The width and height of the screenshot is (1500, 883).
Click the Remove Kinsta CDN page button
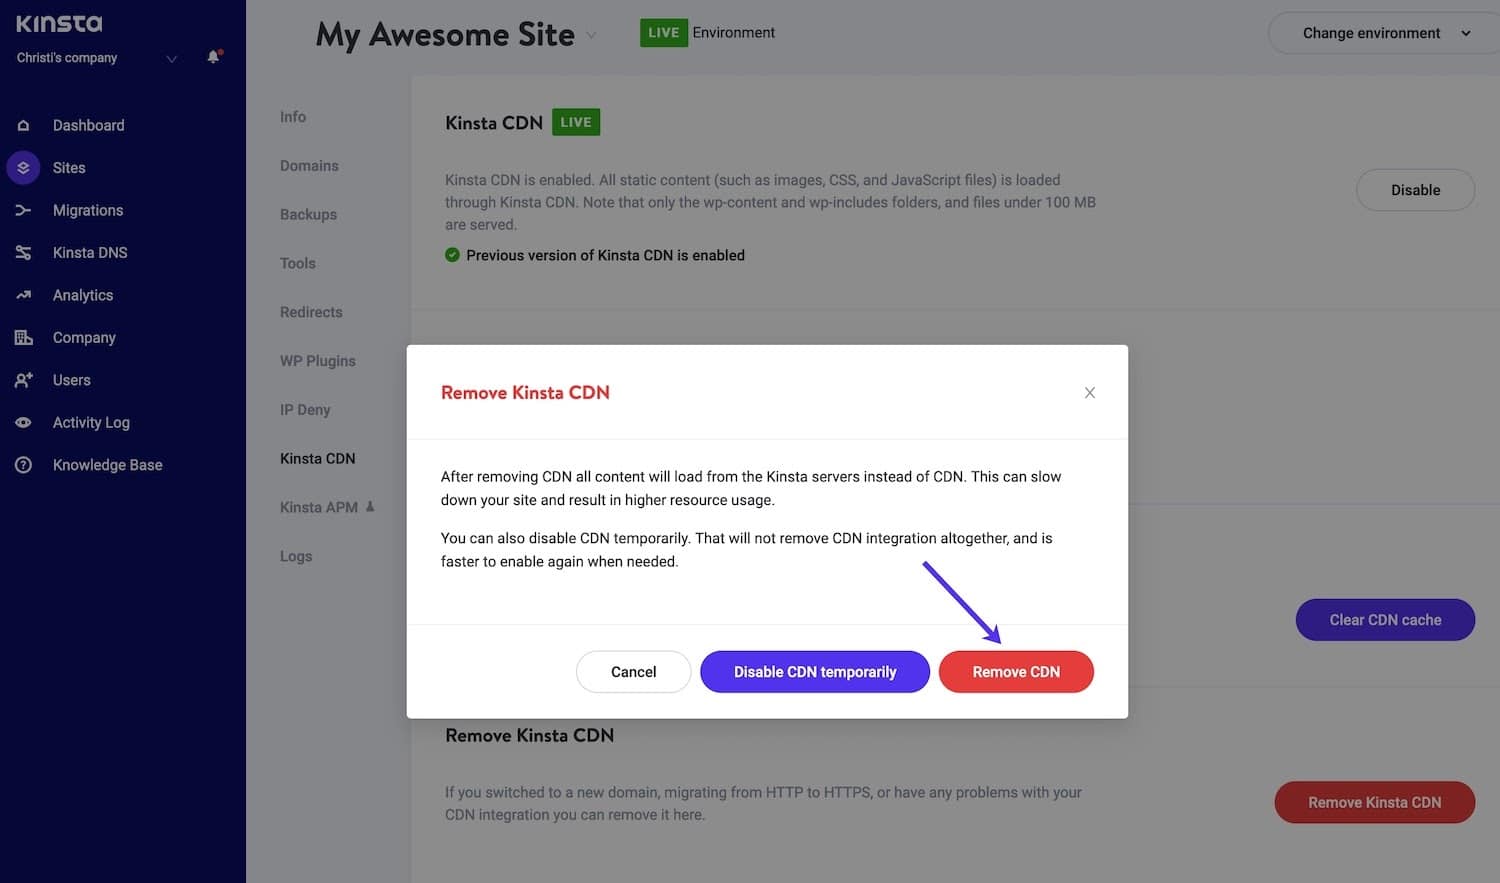click(x=1374, y=802)
